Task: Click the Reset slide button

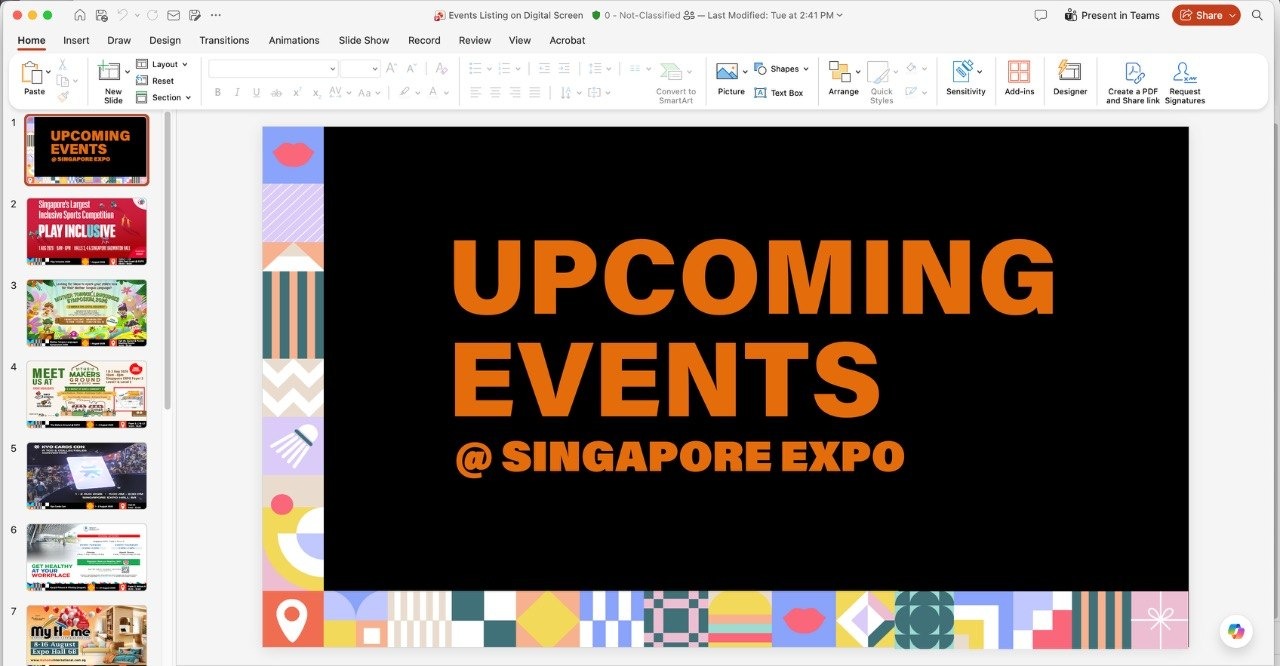Action: pyautogui.click(x=155, y=81)
